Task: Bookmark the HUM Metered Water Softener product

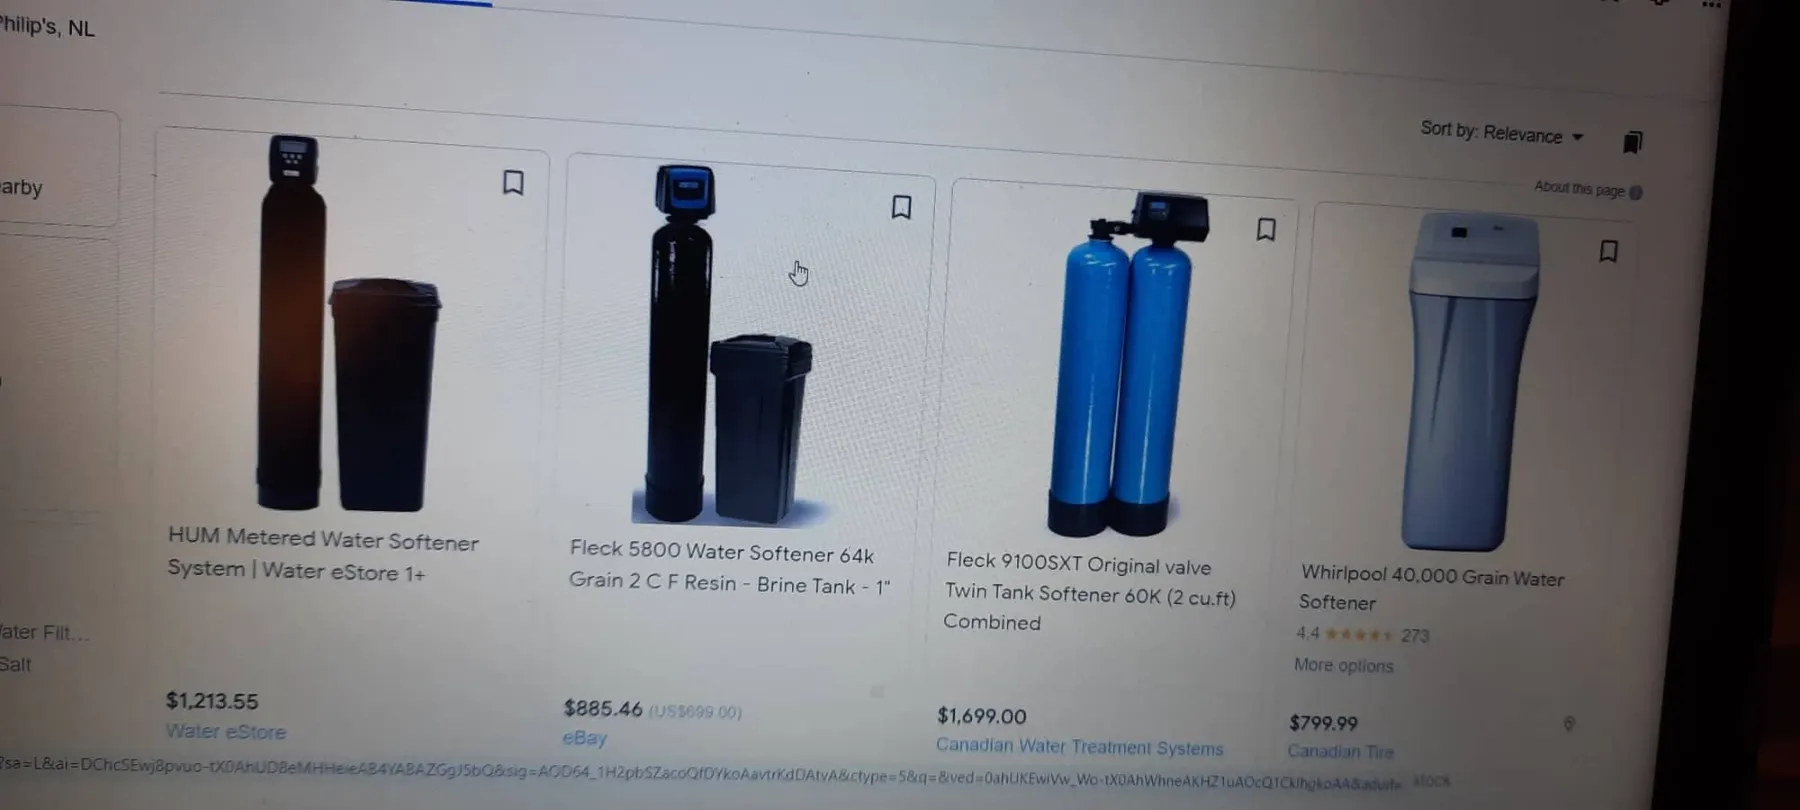Action: point(513,183)
